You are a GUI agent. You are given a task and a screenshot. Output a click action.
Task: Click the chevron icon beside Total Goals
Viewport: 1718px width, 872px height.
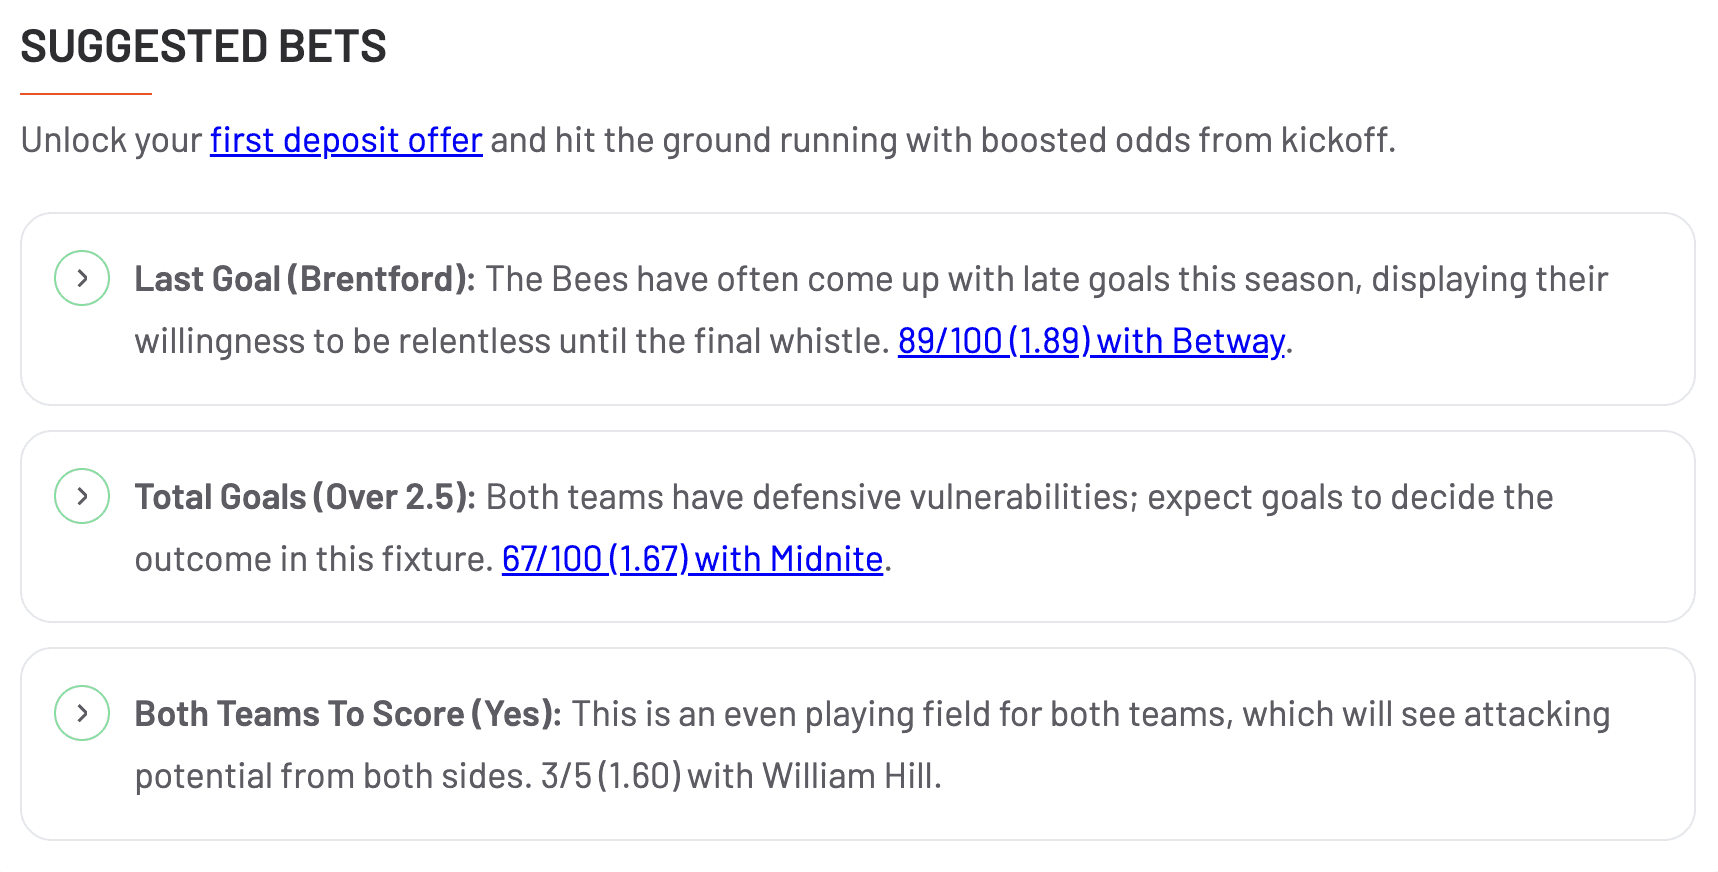pos(81,496)
